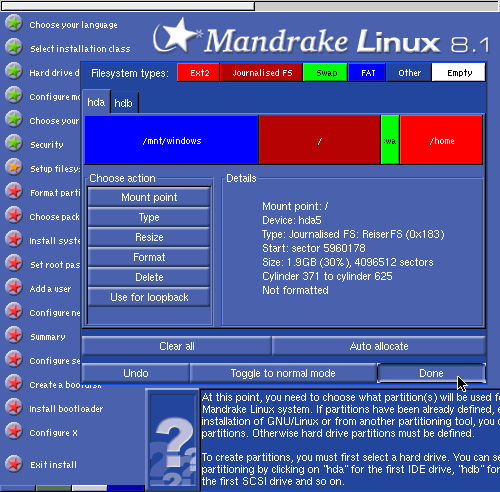Click the star icon beside Select installation class
The height and width of the screenshot is (492, 500).
(14, 47)
